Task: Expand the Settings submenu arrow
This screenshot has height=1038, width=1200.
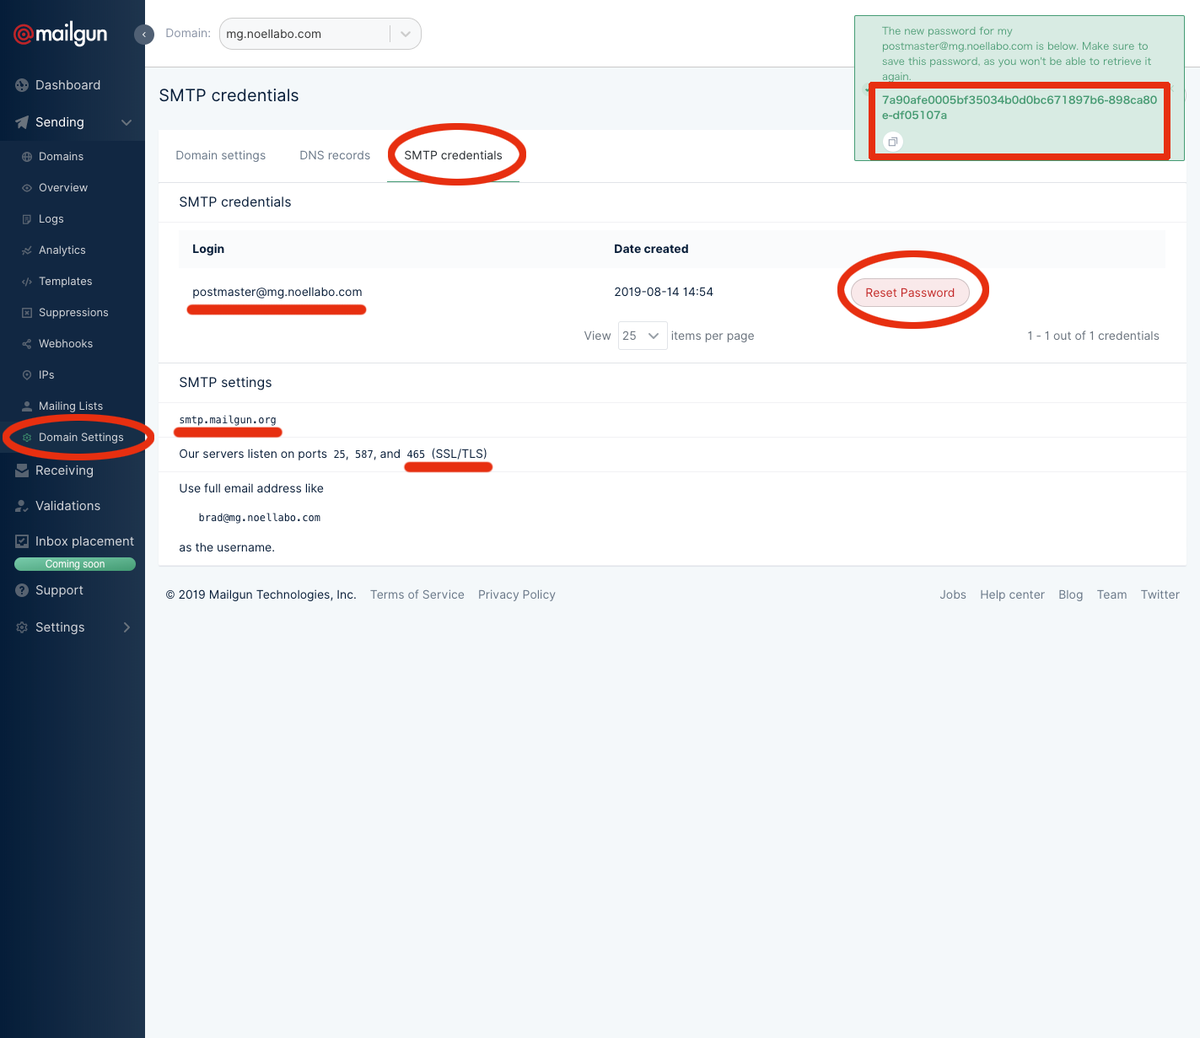Action: (126, 627)
